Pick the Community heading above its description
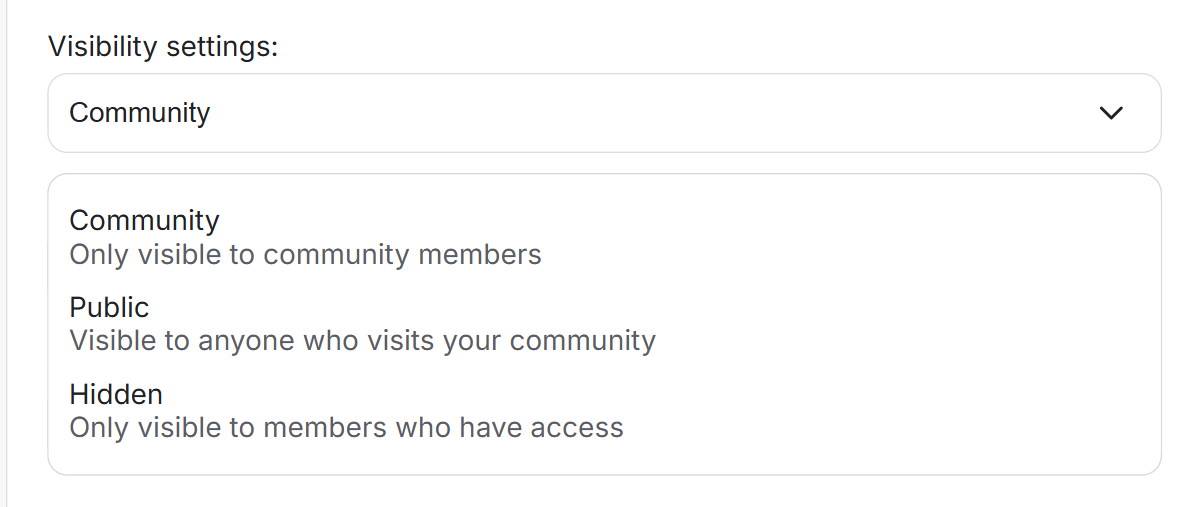The image size is (1193, 507). tap(144, 220)
